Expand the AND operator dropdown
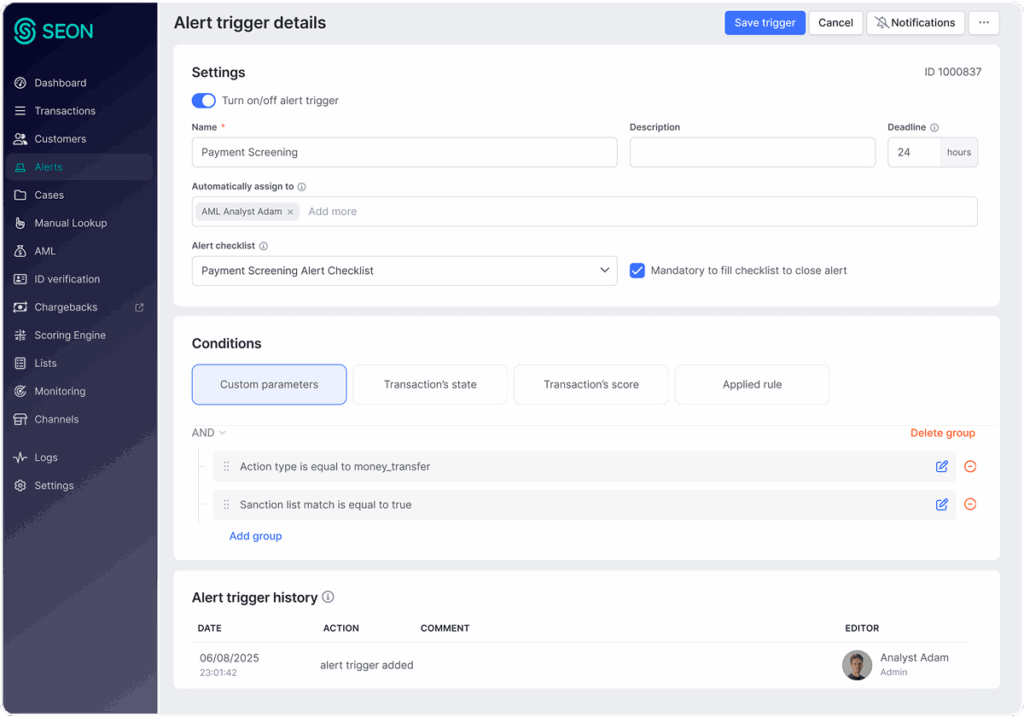 [208, 433]
